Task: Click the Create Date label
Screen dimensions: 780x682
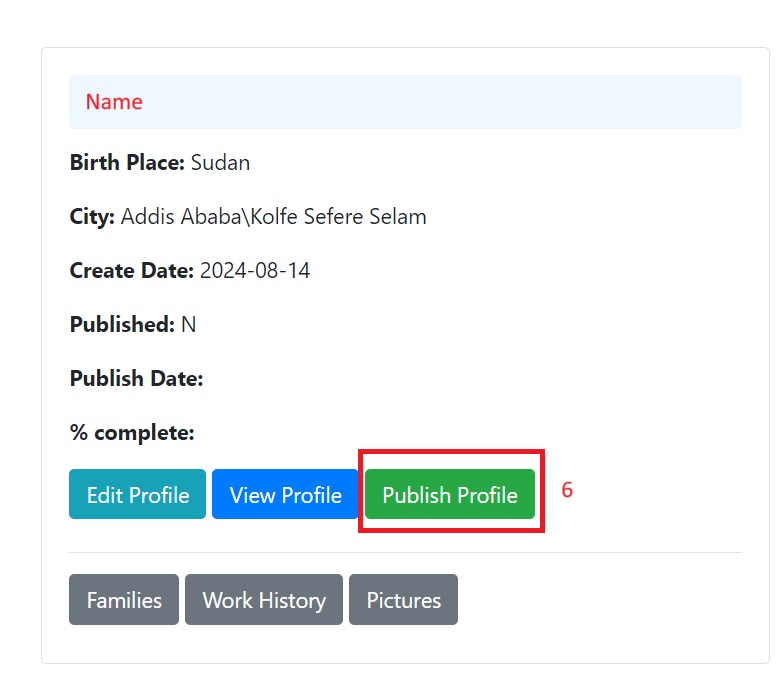Action: pyautogui.click(x=132, y=271)
